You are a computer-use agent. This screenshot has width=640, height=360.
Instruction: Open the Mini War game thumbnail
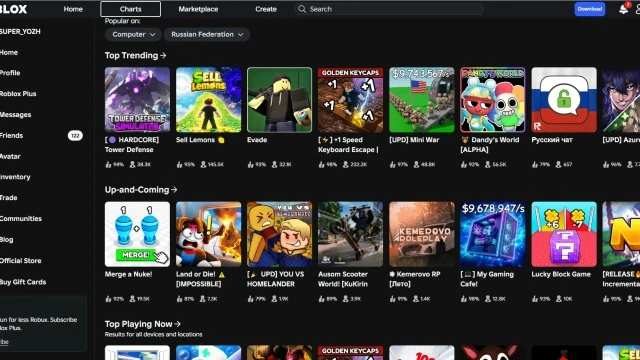pos(422,100)
